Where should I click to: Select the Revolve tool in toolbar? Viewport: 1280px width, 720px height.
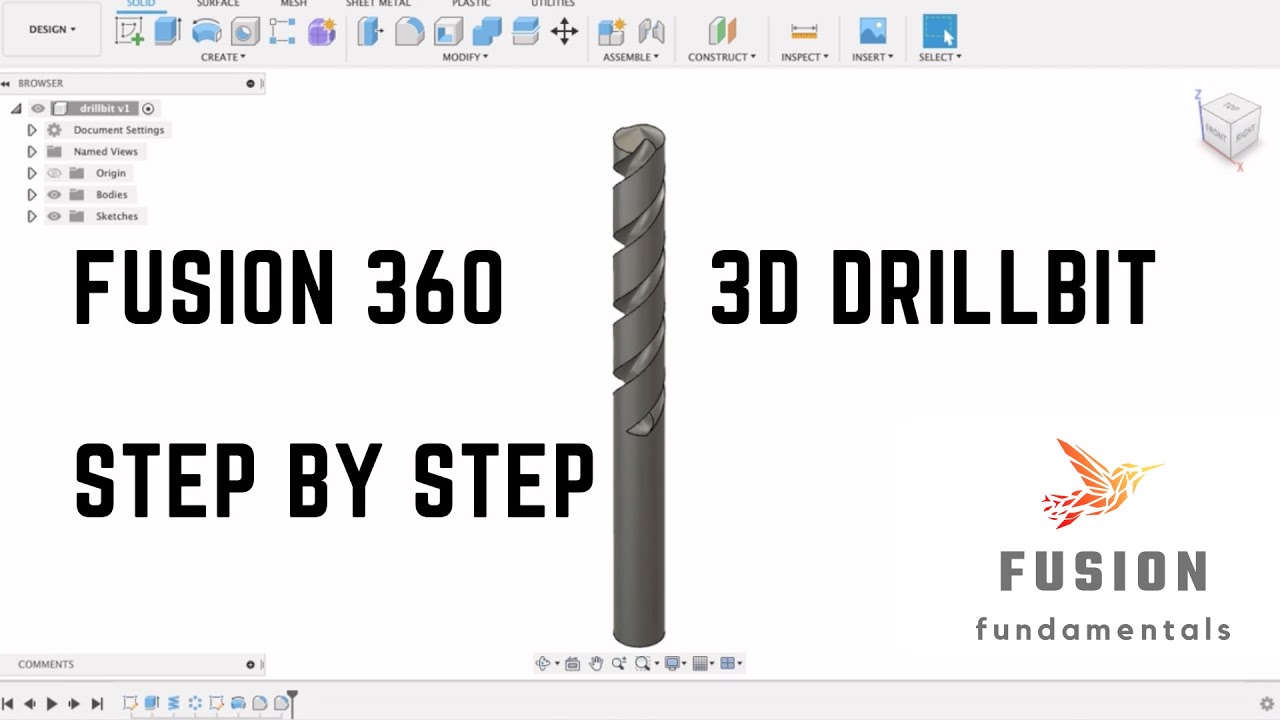[x=207, y=31]
